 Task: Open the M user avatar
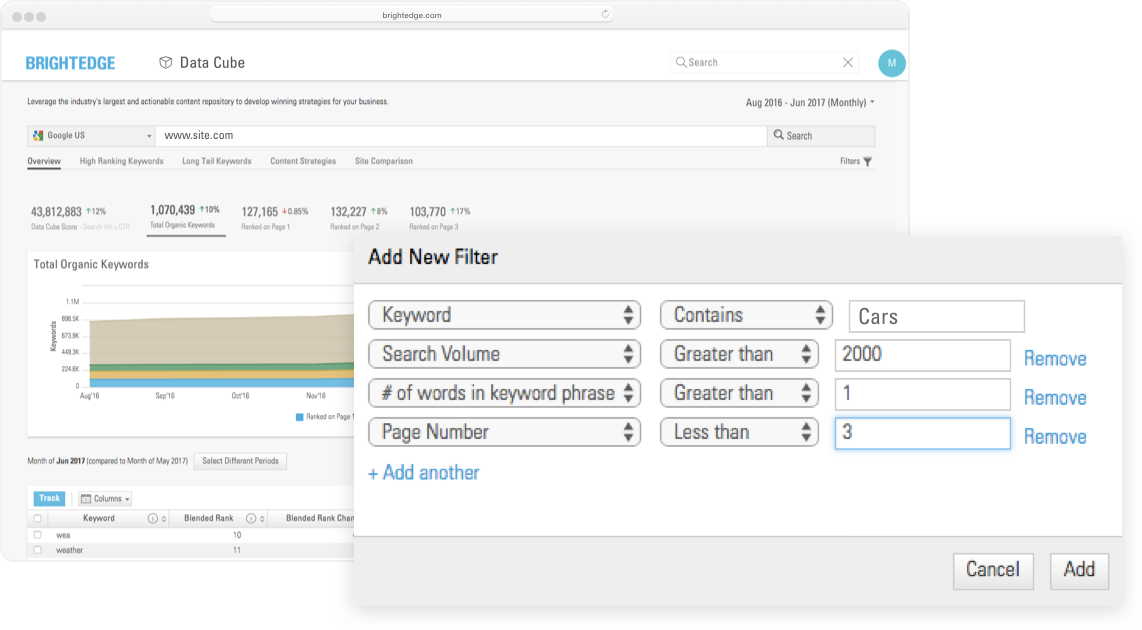click(x=891, y=63)
